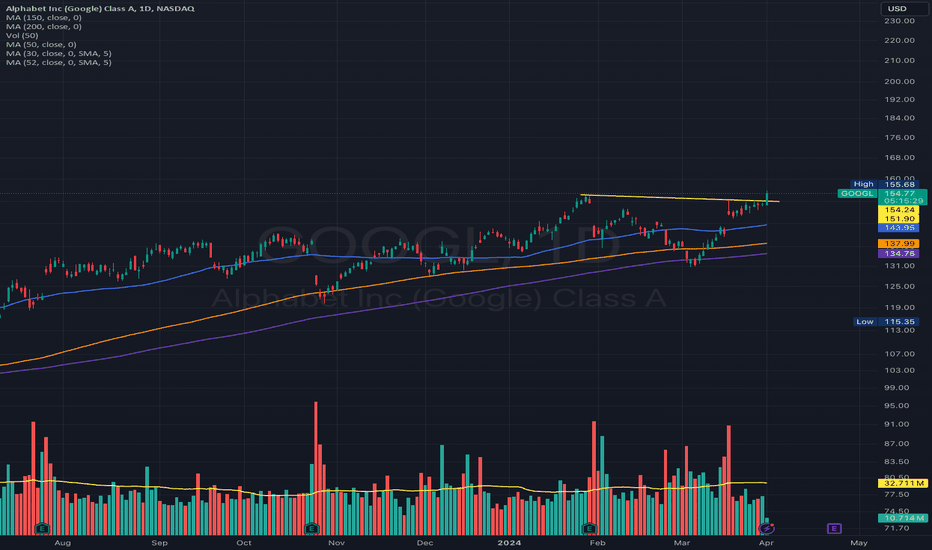Select the MA (150, close, 0) indicator legend
The height and width of the screenshot is (550, 932).
click(43, 18)
